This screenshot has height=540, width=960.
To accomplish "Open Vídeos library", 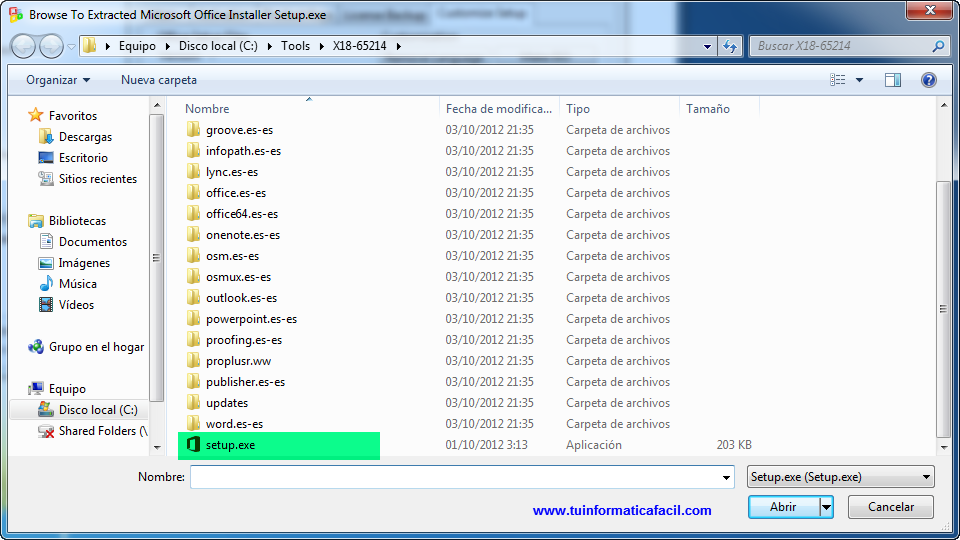I will (x=76, y=304).
